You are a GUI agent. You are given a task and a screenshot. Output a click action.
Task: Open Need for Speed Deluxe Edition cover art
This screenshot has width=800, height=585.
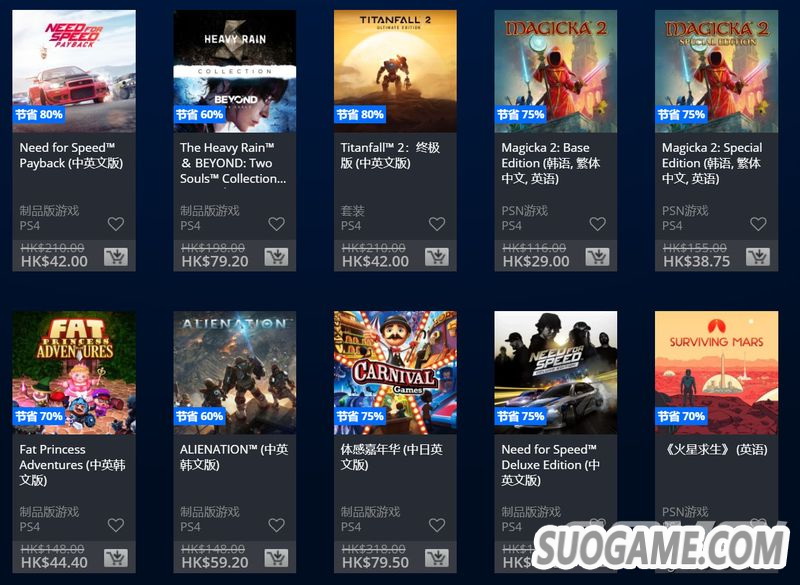[556, 373]
